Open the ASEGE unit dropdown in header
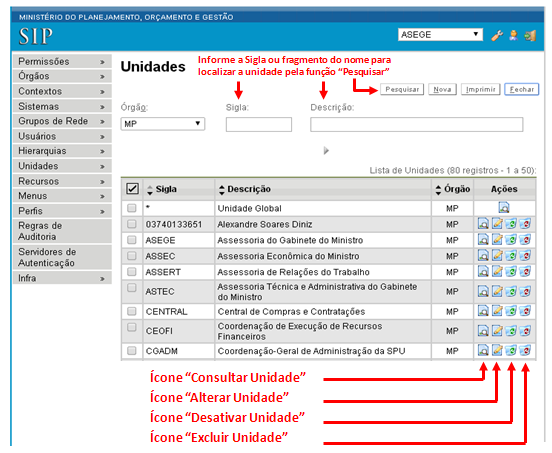552x453 pixels. tap(440, 34)
